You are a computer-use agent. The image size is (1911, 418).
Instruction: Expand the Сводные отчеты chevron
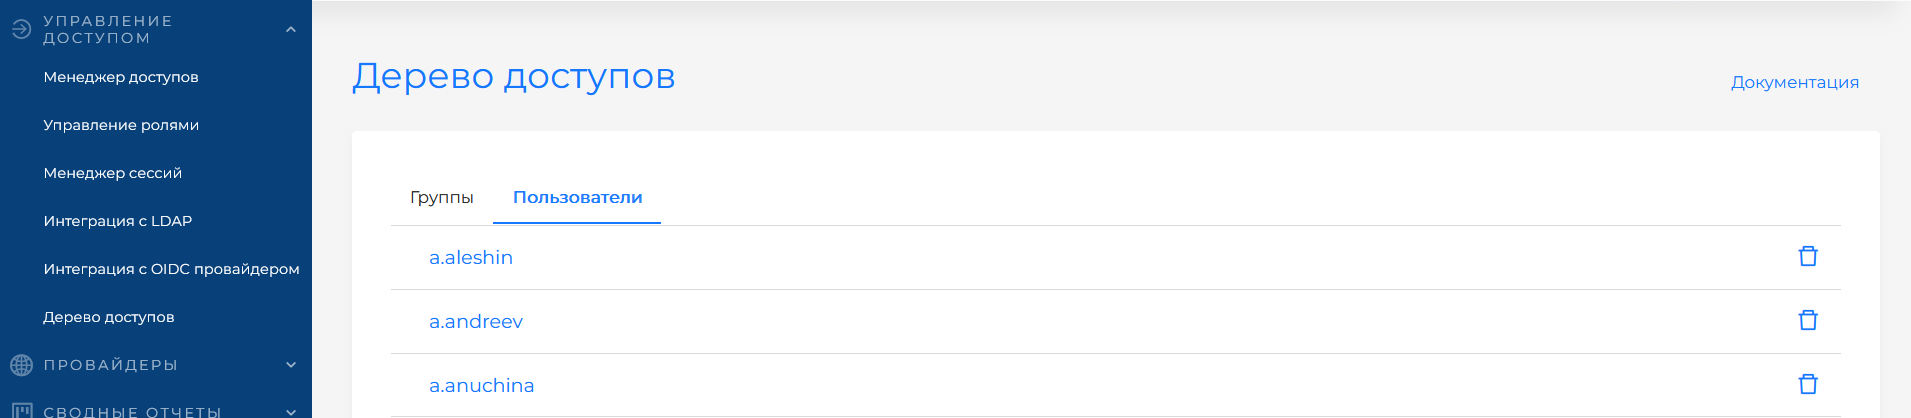coord(291,411)
